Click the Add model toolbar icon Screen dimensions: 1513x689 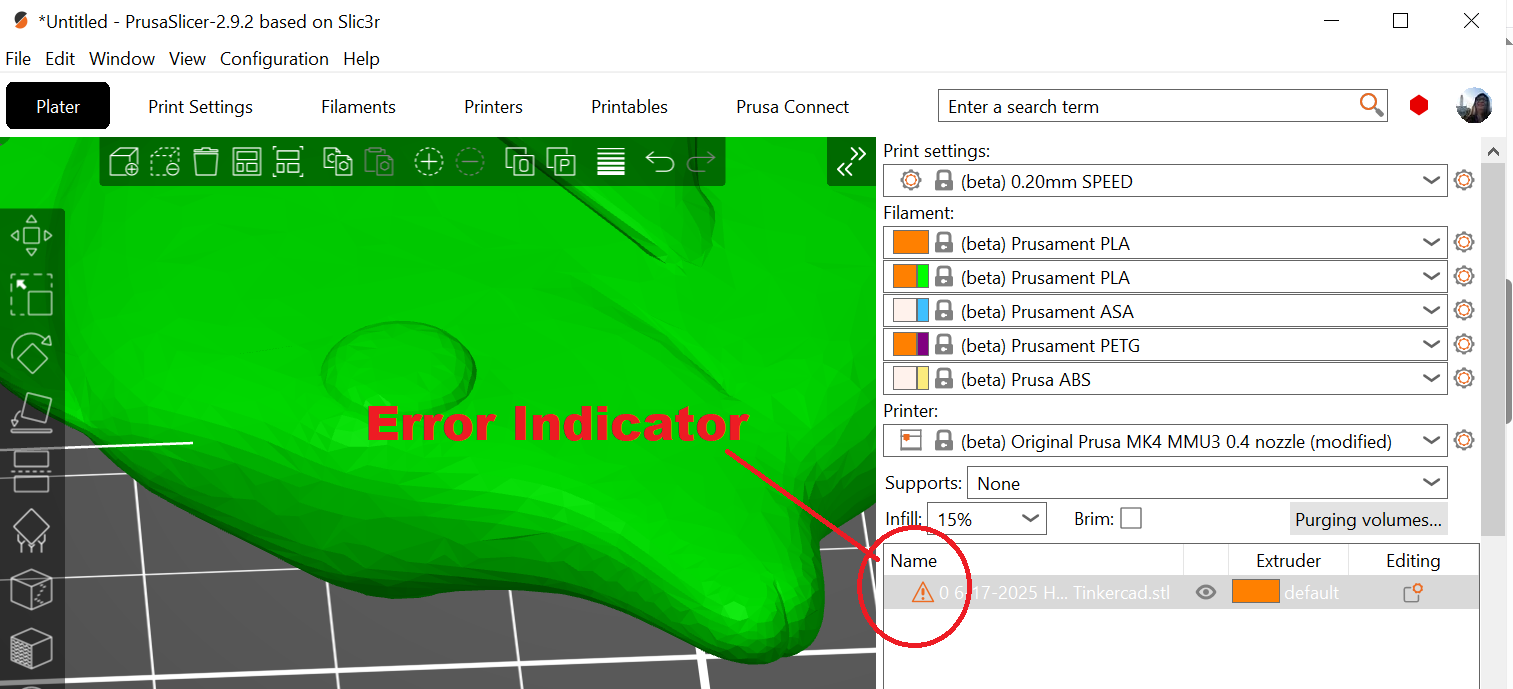coord(124,162)
